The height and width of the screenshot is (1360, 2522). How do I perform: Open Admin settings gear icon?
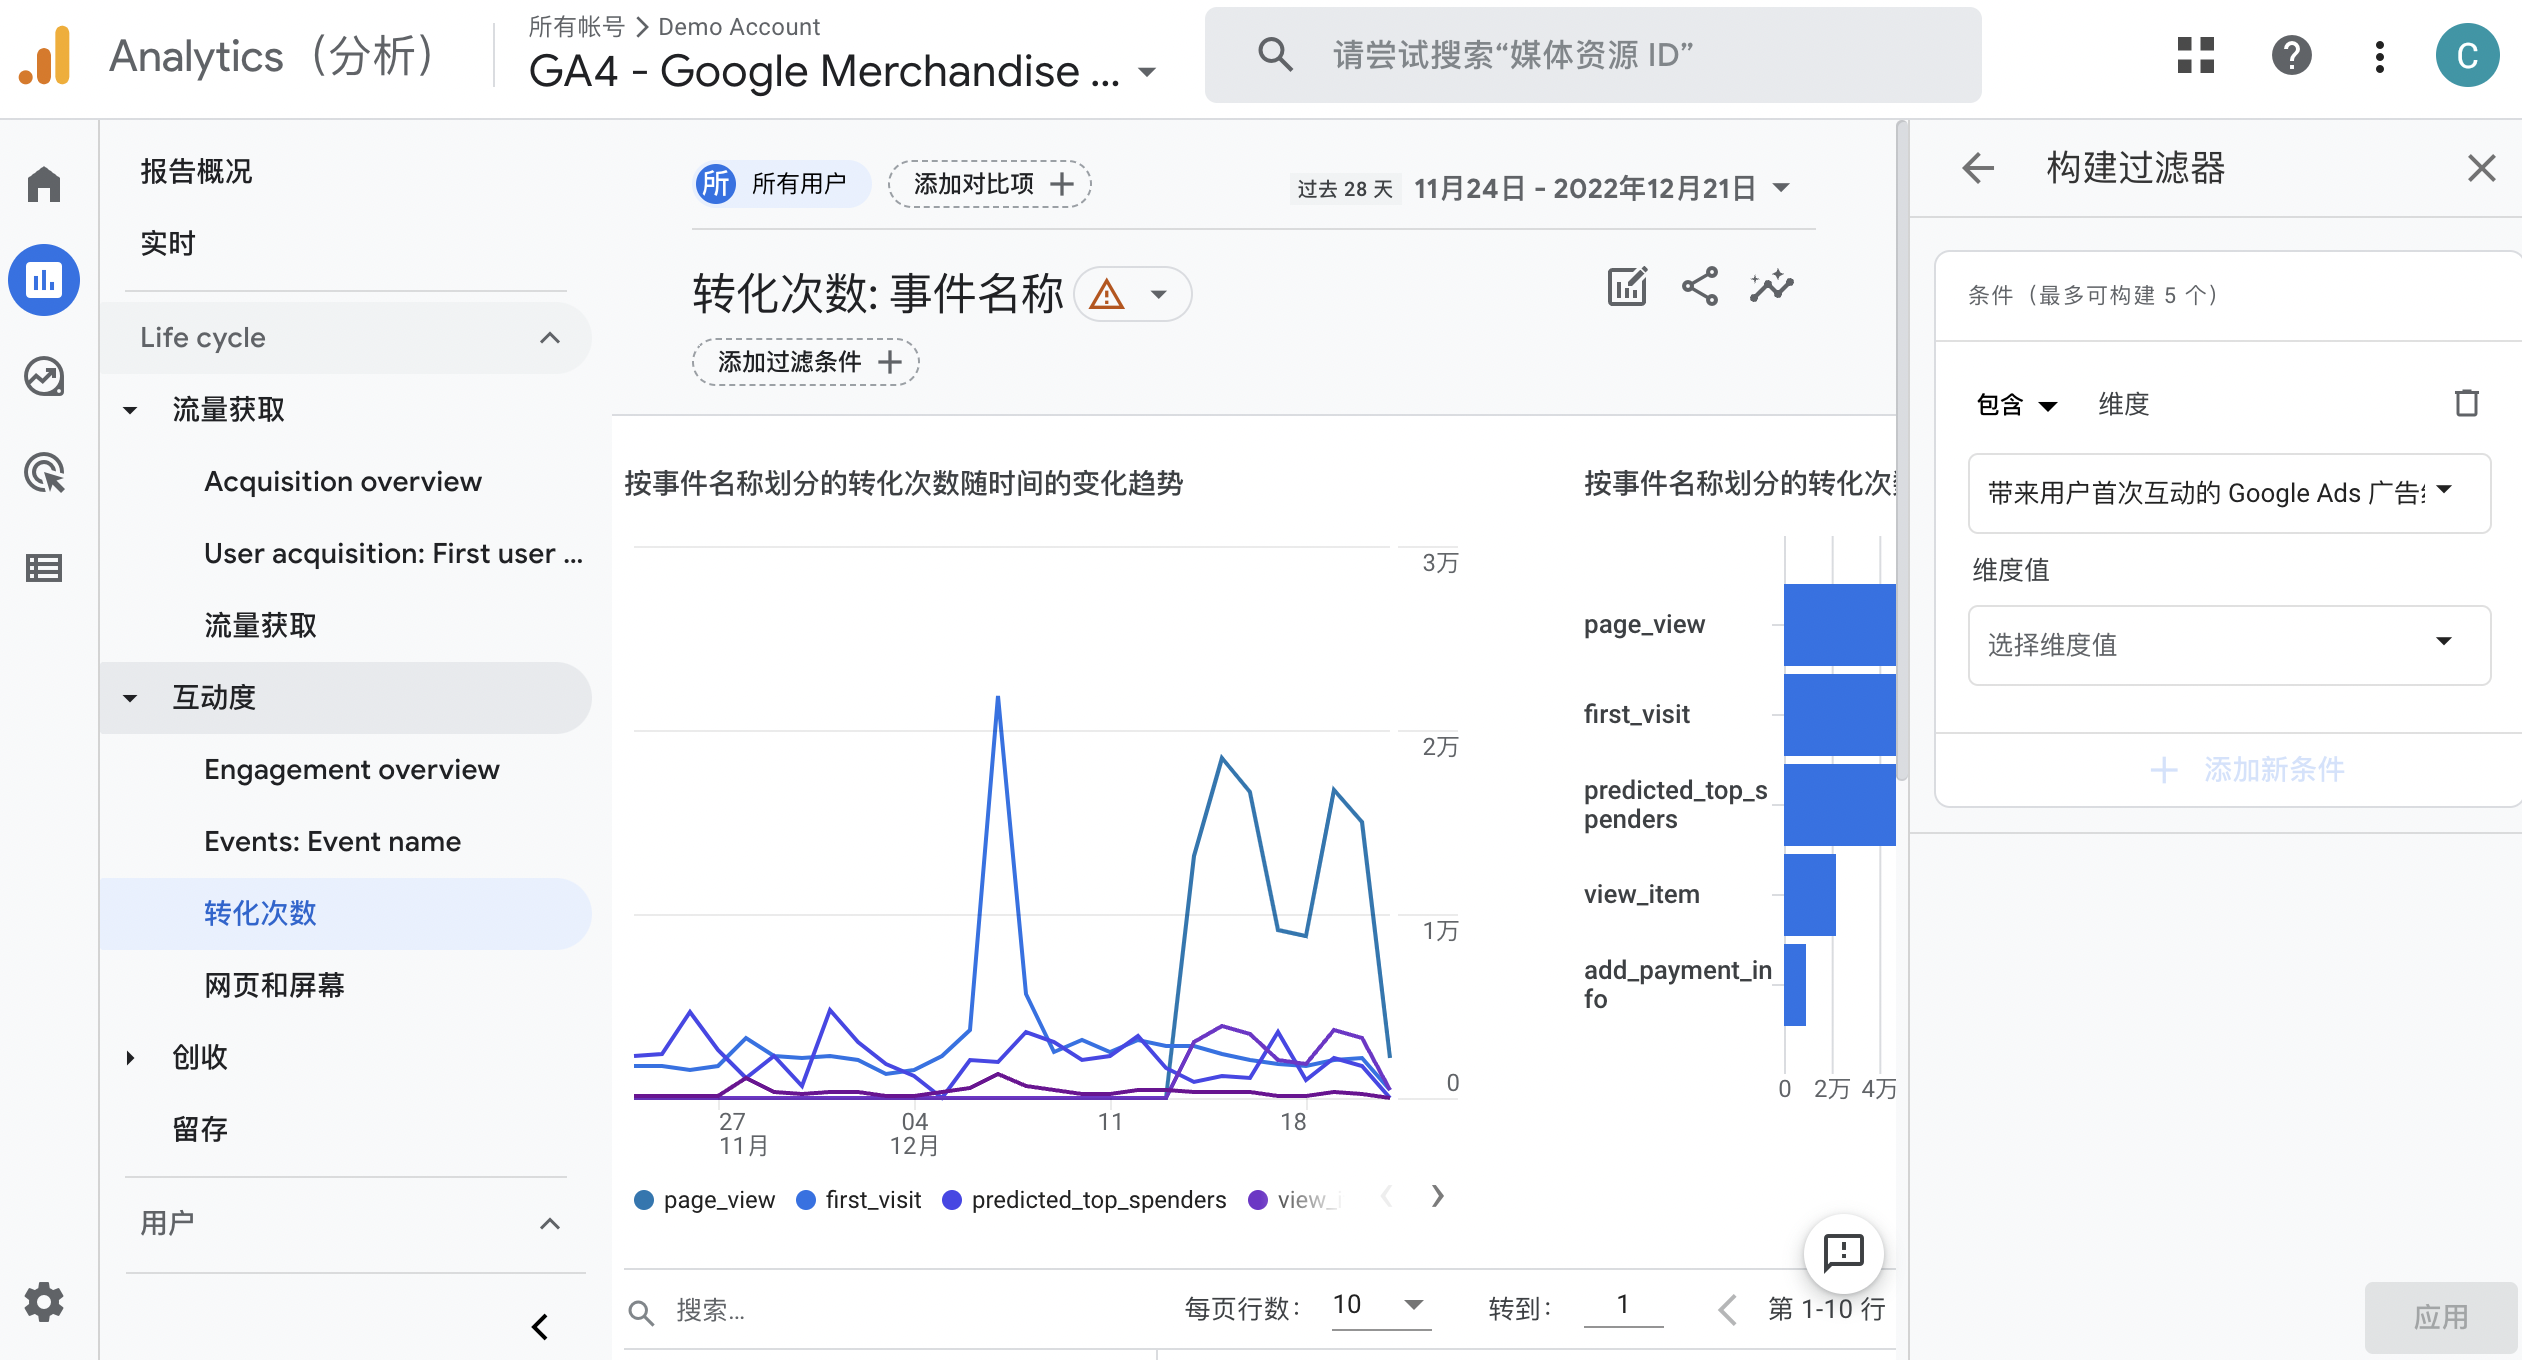(x=44, y=1302)
